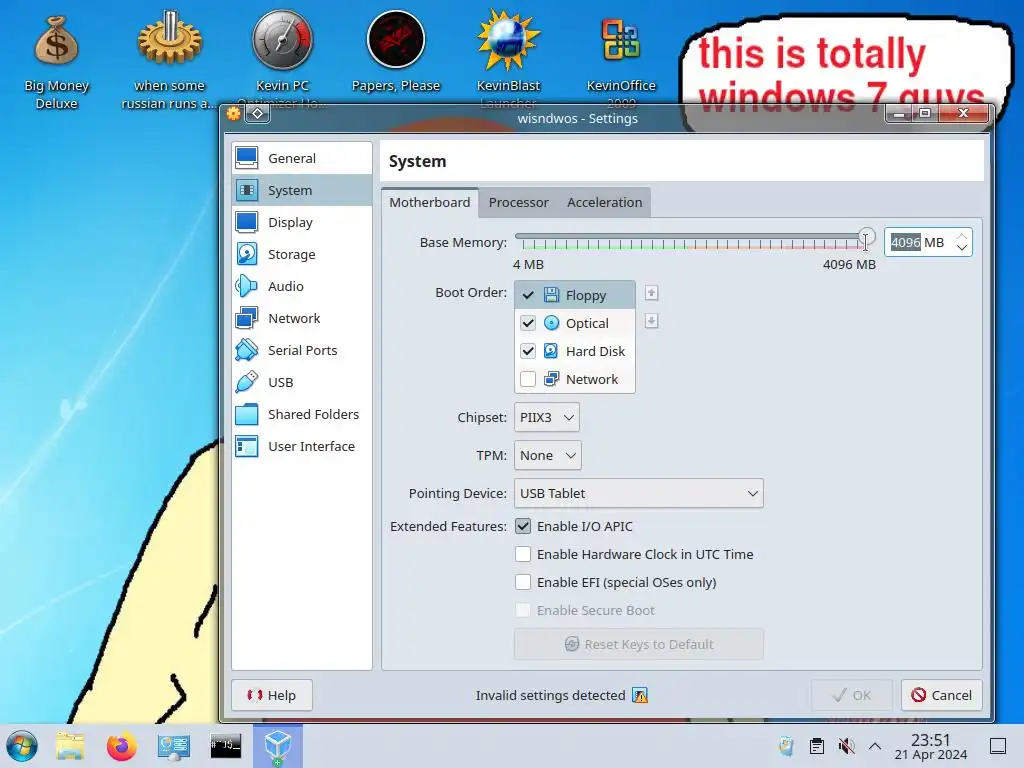Click the taskbar clock 23:51

click(x=931, y=746)
